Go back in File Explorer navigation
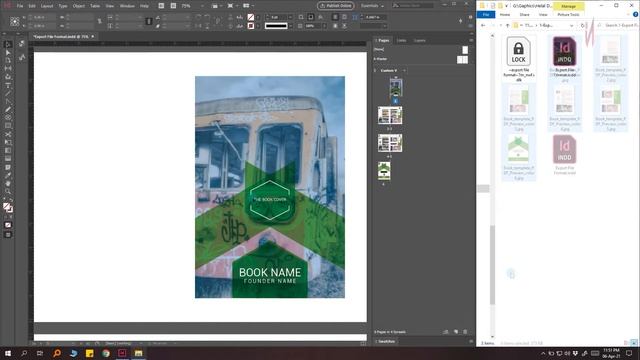This screenshot has height=360, width=640. (483, 25)
